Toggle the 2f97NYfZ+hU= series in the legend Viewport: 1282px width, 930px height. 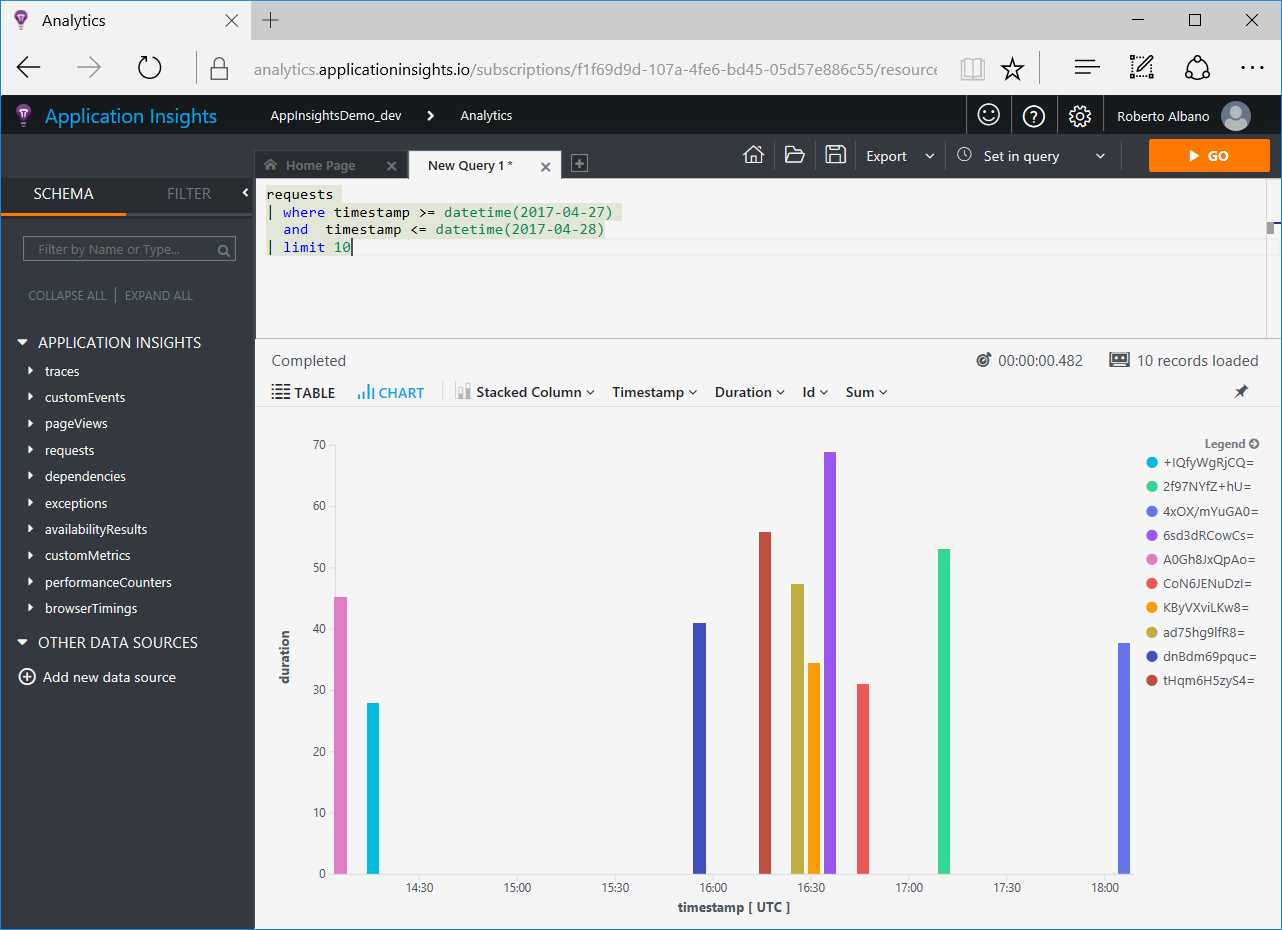click(x=1200, y=487)
